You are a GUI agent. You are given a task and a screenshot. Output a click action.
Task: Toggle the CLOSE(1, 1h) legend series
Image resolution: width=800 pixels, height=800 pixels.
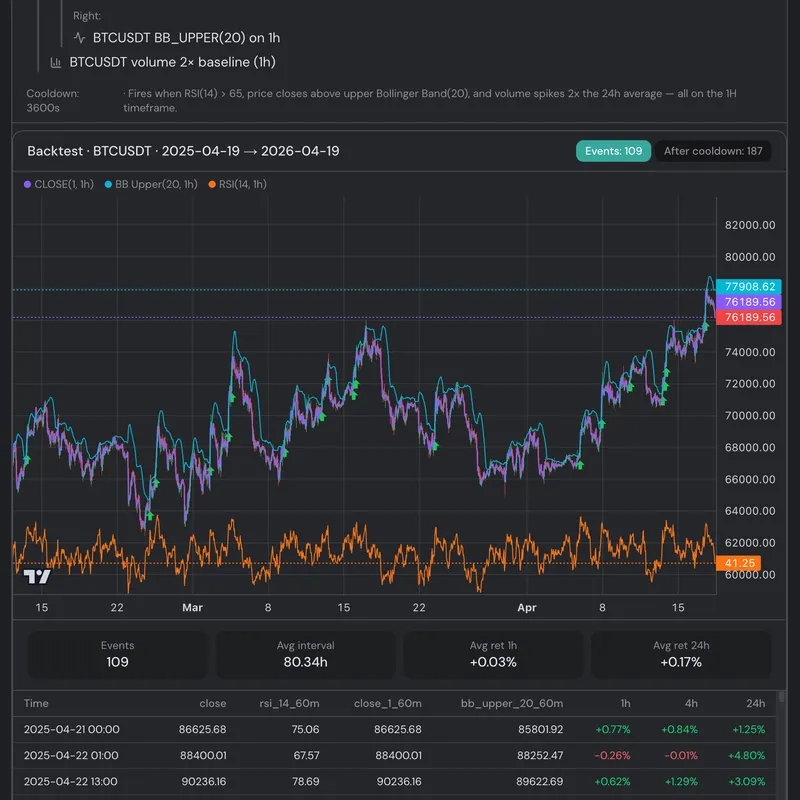[59, 184]
